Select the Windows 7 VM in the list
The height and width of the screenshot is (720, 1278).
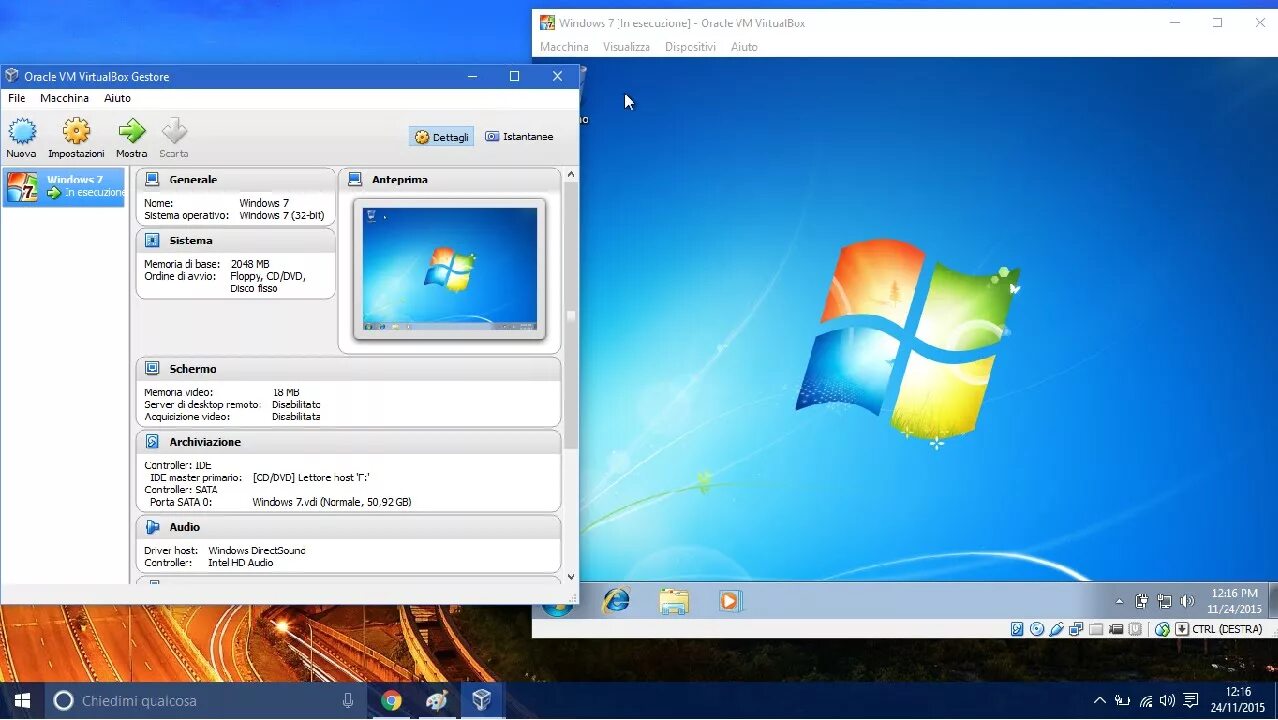64,187
